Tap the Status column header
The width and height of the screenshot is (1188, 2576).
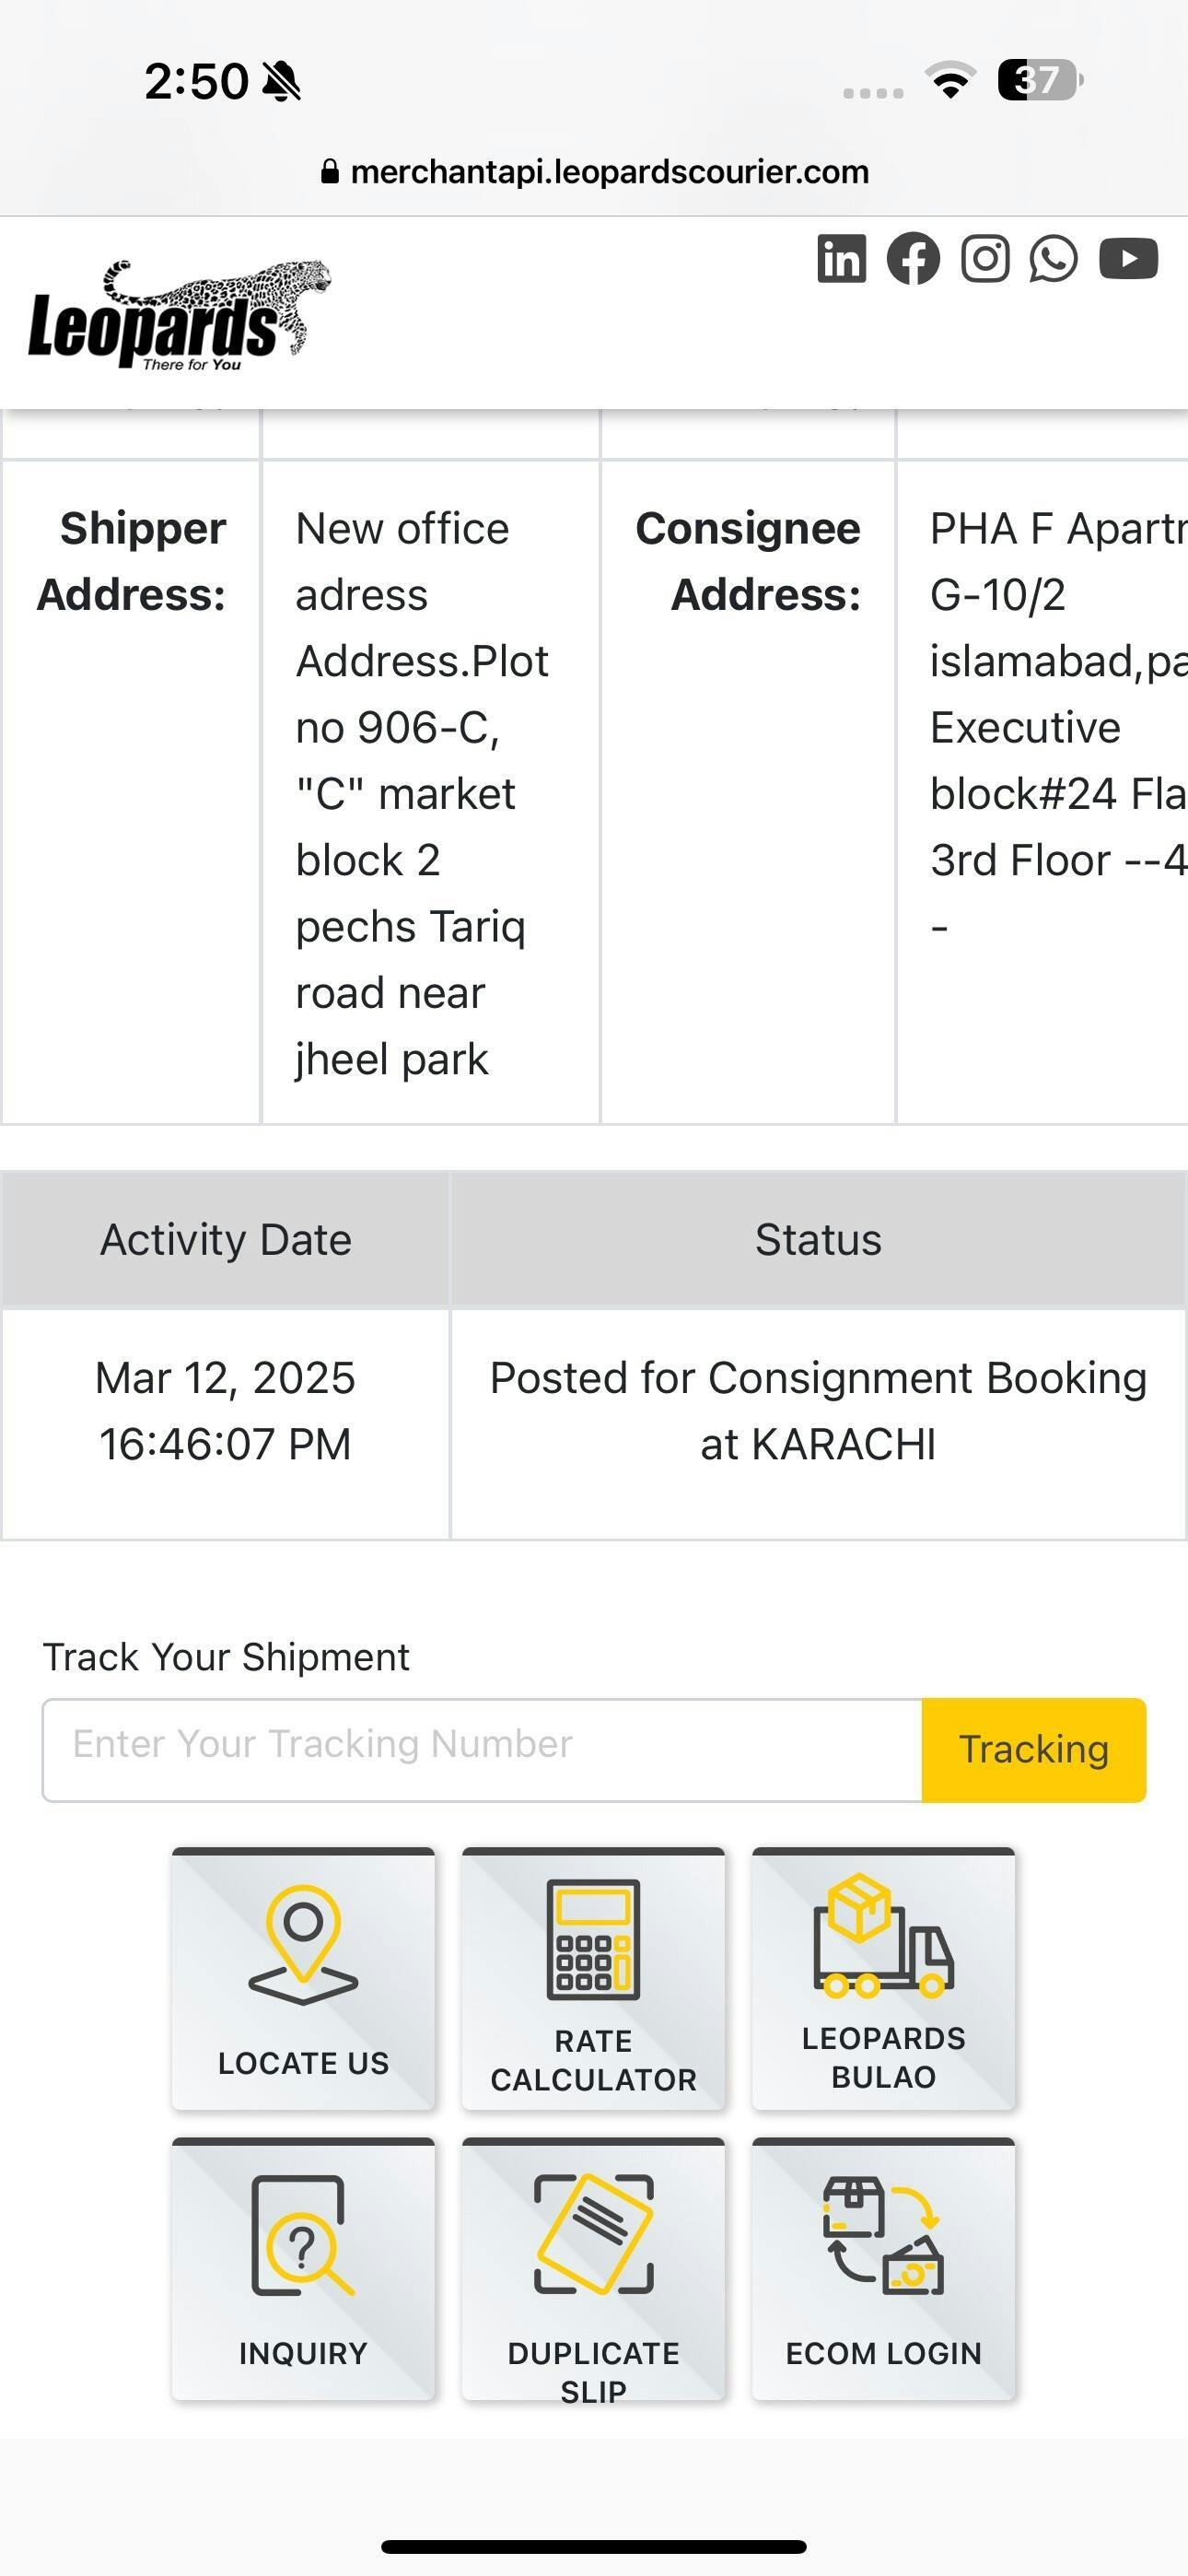pyautogui.click(x=818, y=1240)
